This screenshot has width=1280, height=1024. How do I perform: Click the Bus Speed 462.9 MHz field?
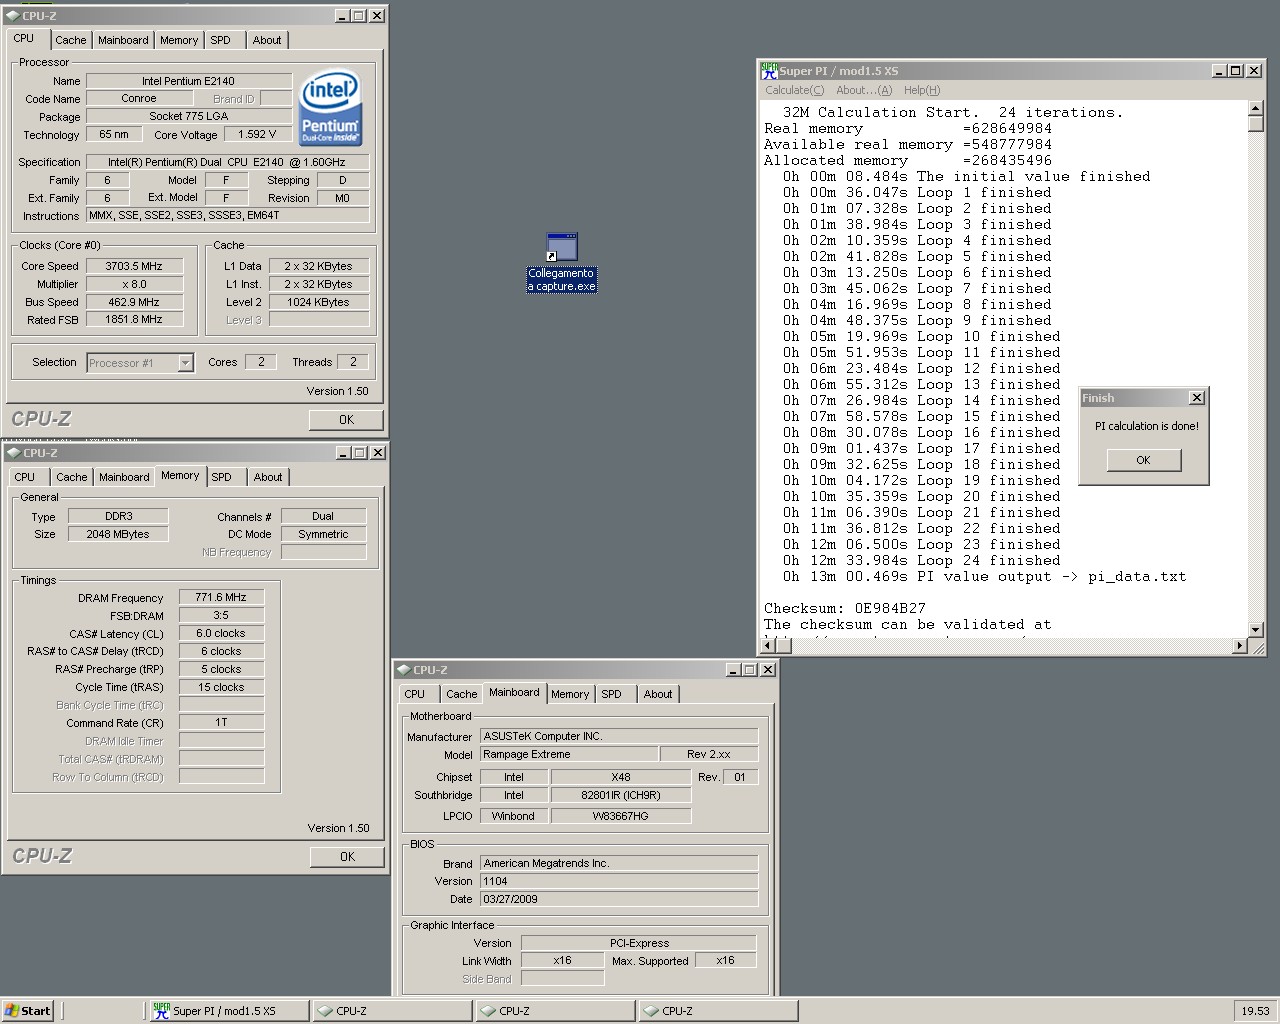(134, 302)
